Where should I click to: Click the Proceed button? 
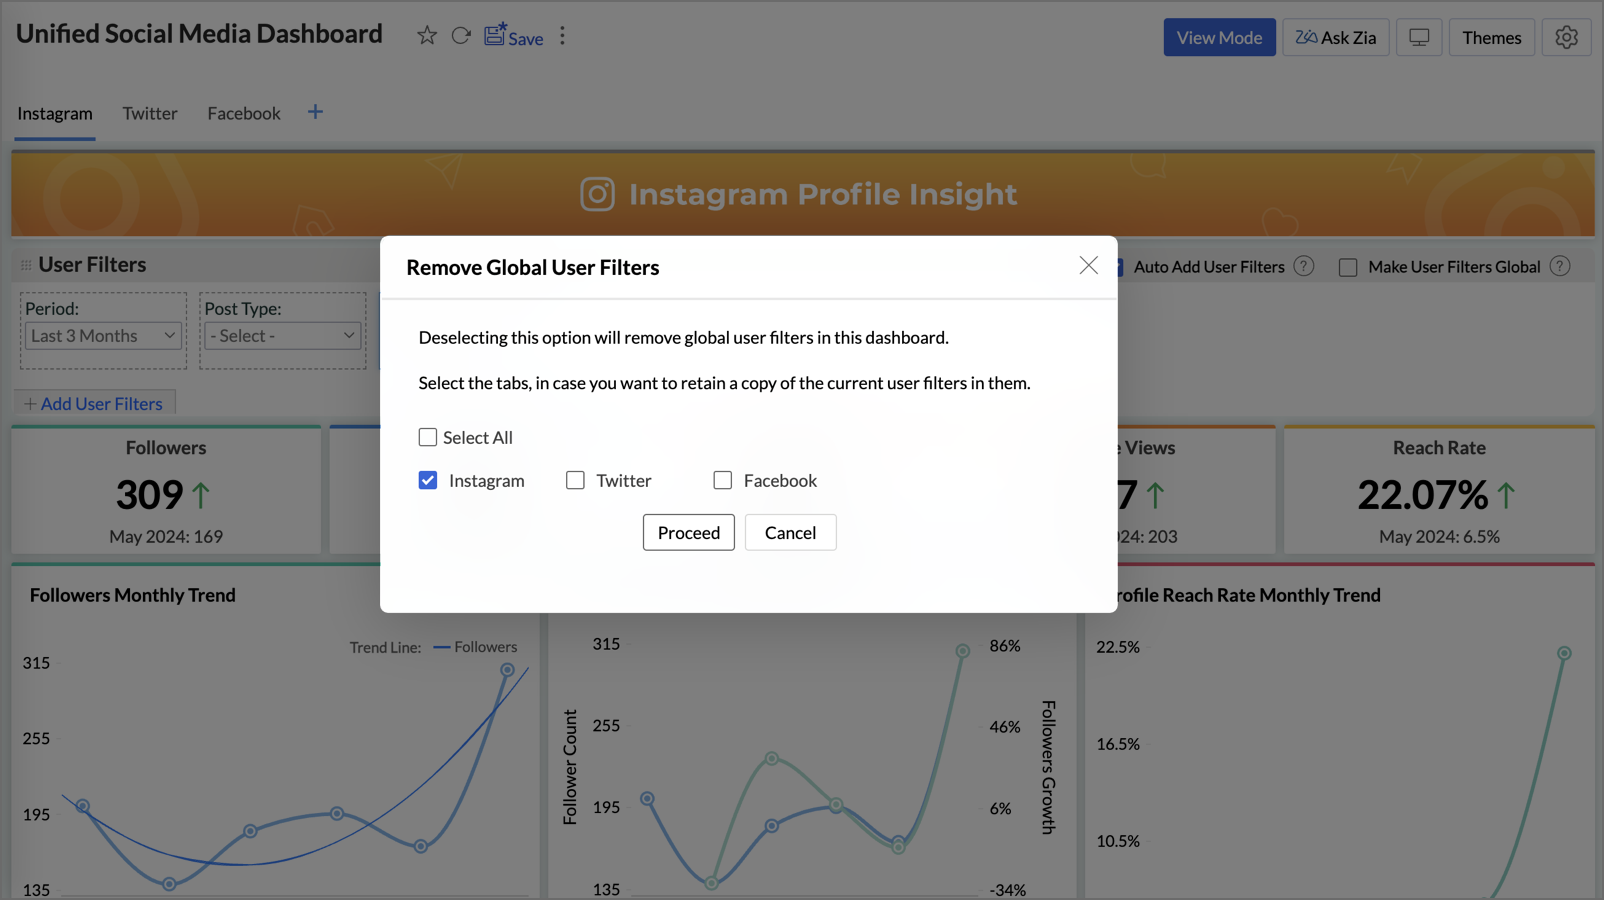coord(689,532)
